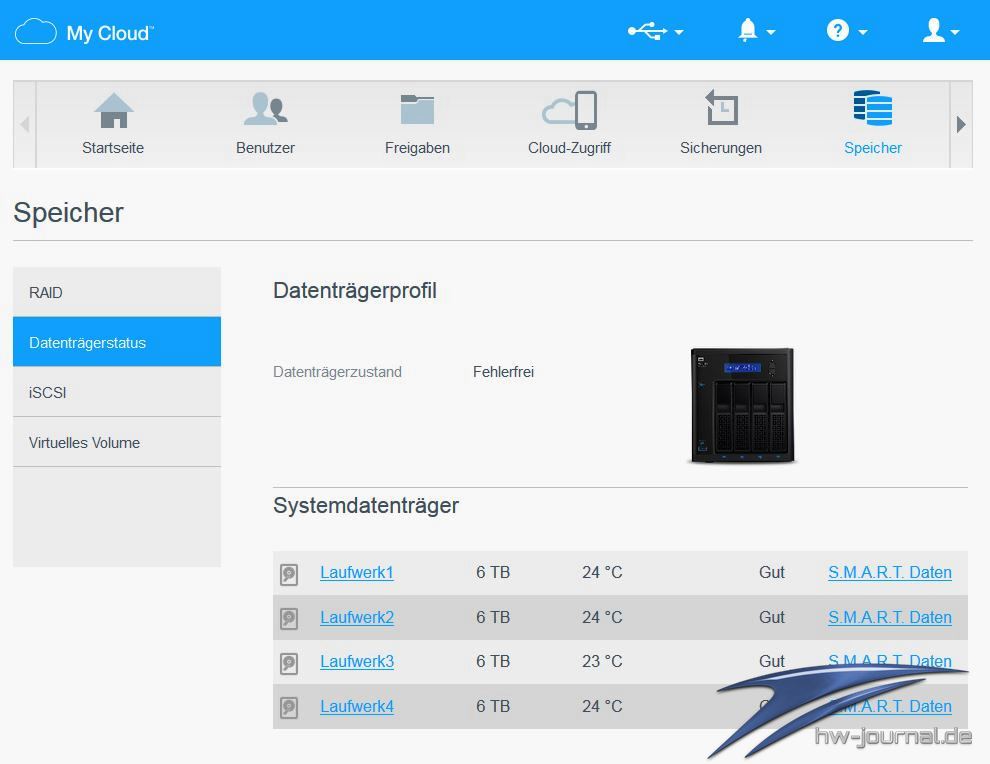Expand the help question mark menu
990x764 pixels.
[846, 32]
